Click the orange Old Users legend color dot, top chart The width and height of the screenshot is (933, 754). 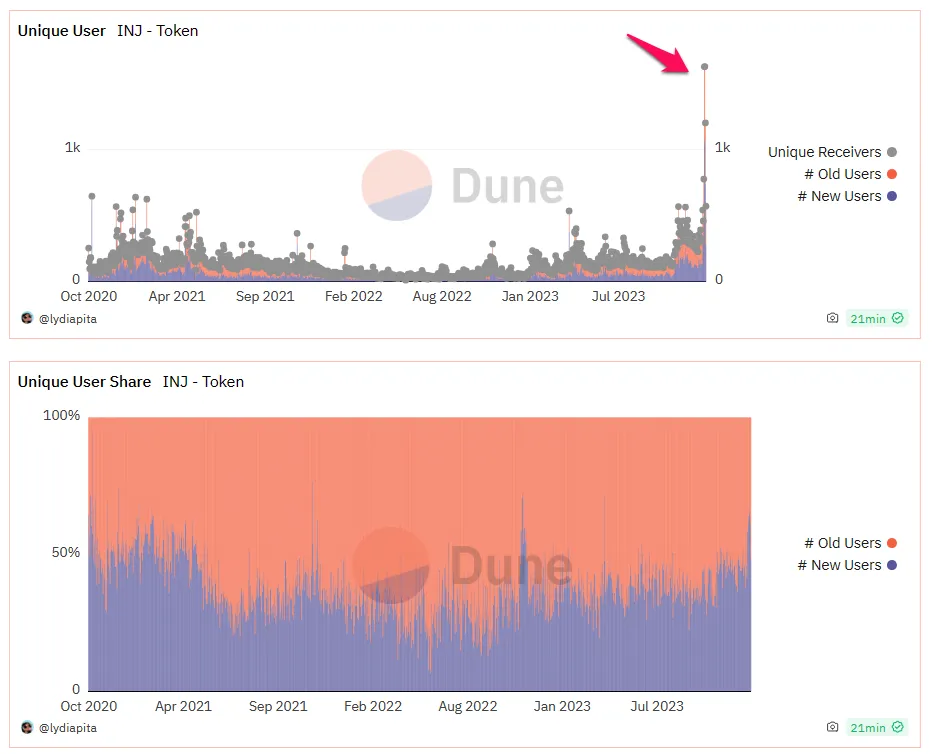891,174
